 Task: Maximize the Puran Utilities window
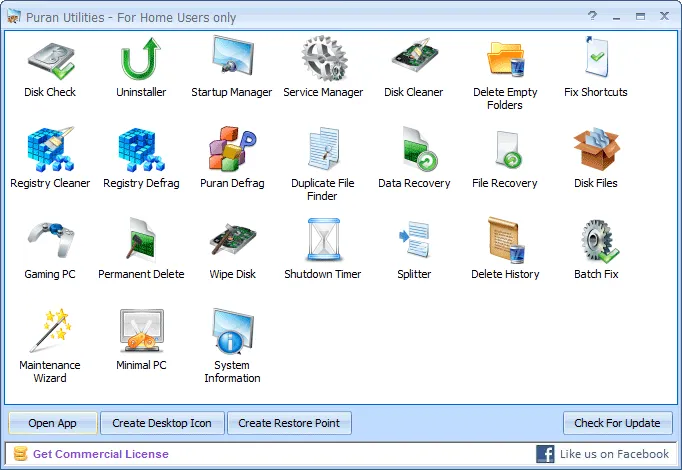point(640,17)
